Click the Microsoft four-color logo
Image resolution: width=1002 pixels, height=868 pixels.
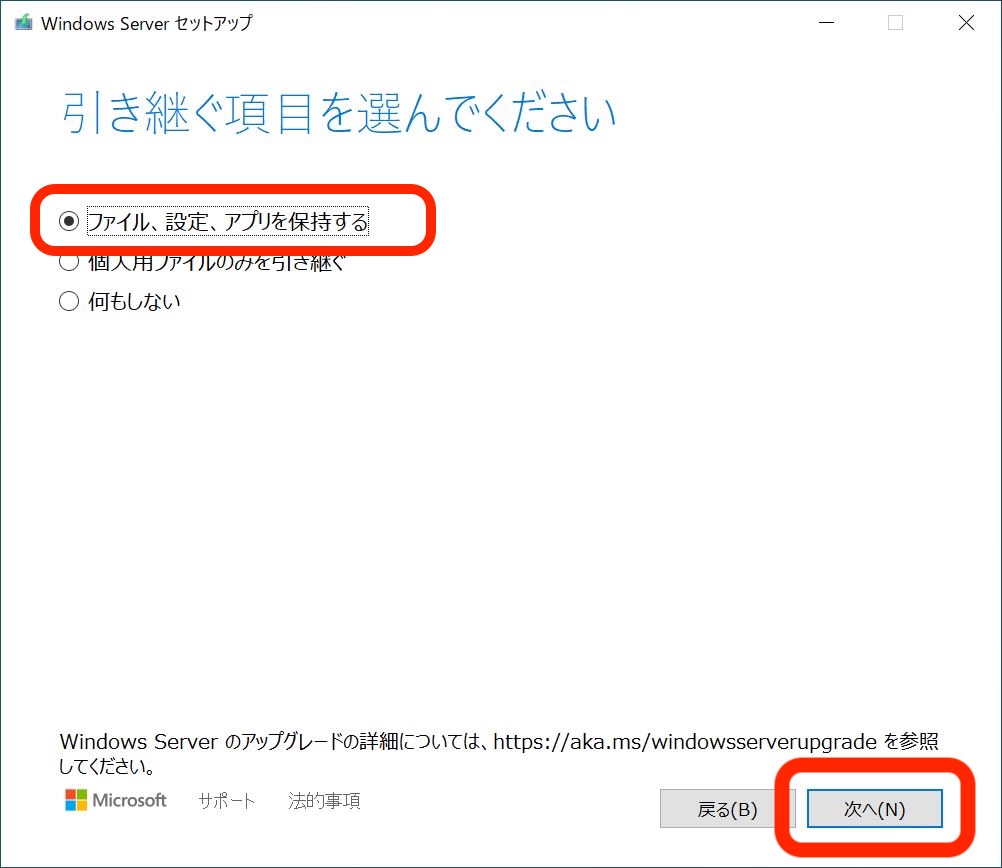tap(76, 800)
